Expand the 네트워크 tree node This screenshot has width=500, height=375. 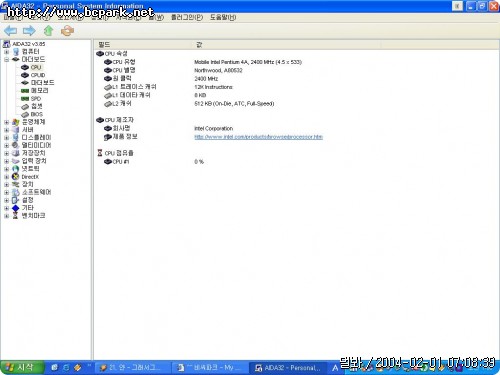6,169
